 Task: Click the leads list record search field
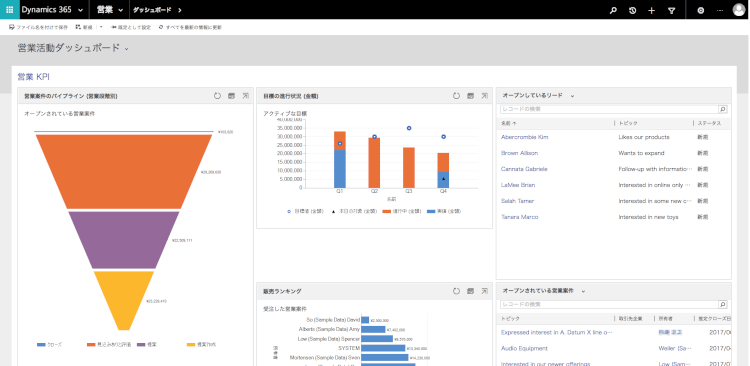coord(609,110)
